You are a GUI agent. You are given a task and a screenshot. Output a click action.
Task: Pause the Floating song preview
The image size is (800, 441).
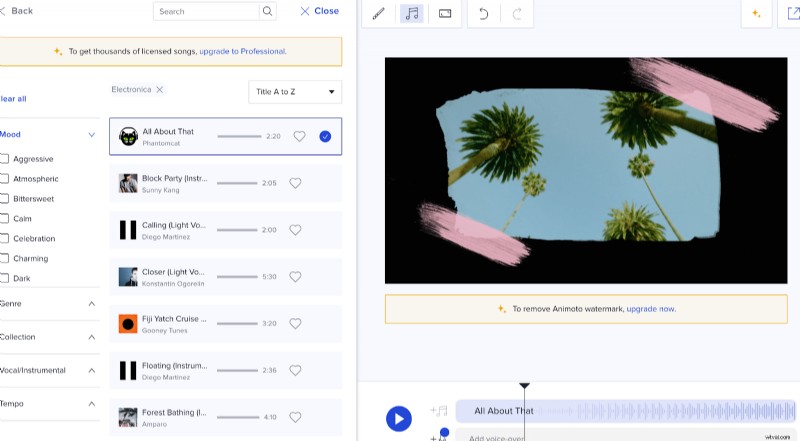click(x=128, y=370)
